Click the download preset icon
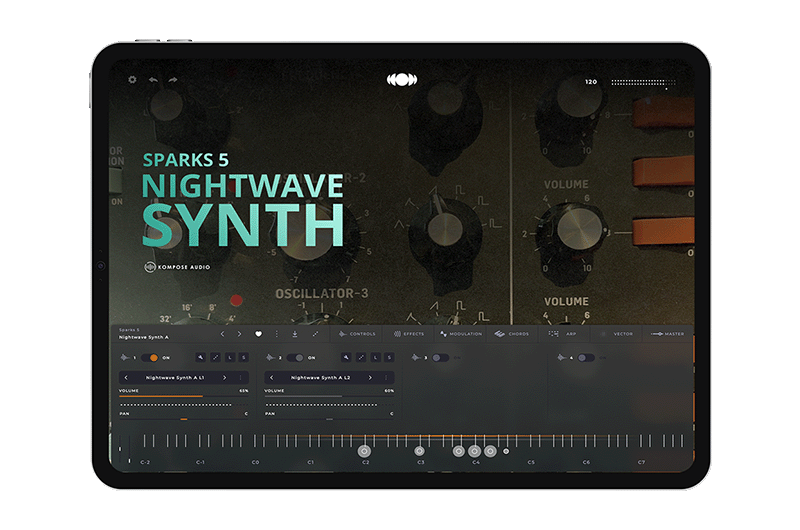This screenshot has width=800, height=530. [295, 334]
